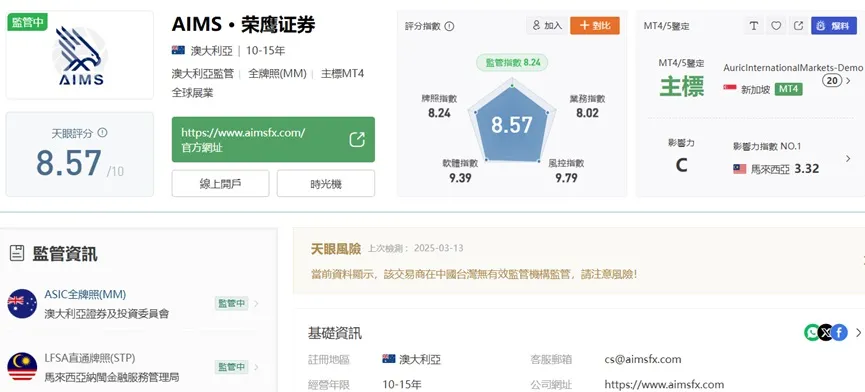
Task: Click 監管中 status next to ASIC license
Action: [x=231, y=304]
